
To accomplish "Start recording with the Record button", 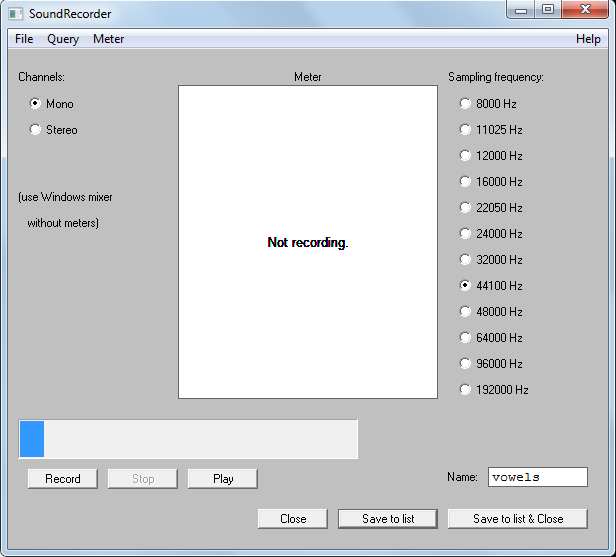I will click(63, 479).
